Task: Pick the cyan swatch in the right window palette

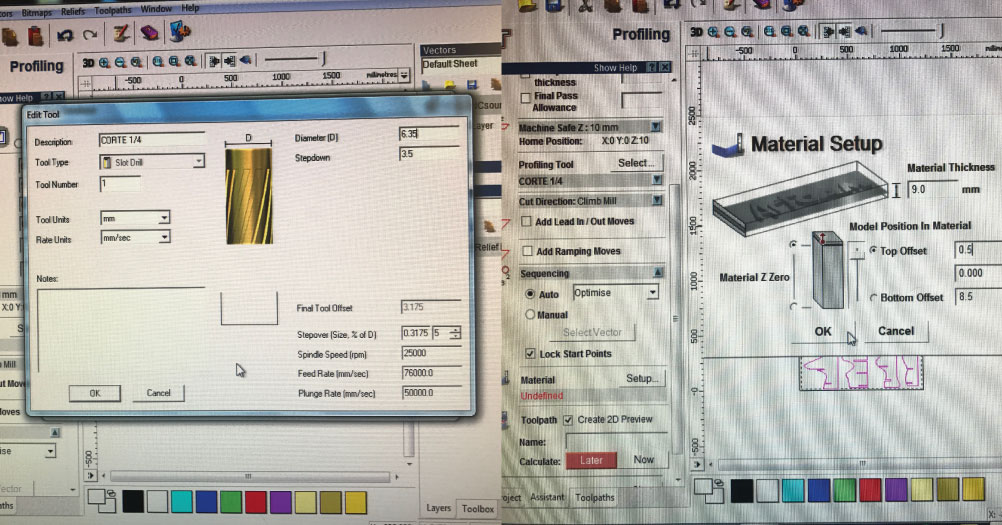Action: (793, 490)
